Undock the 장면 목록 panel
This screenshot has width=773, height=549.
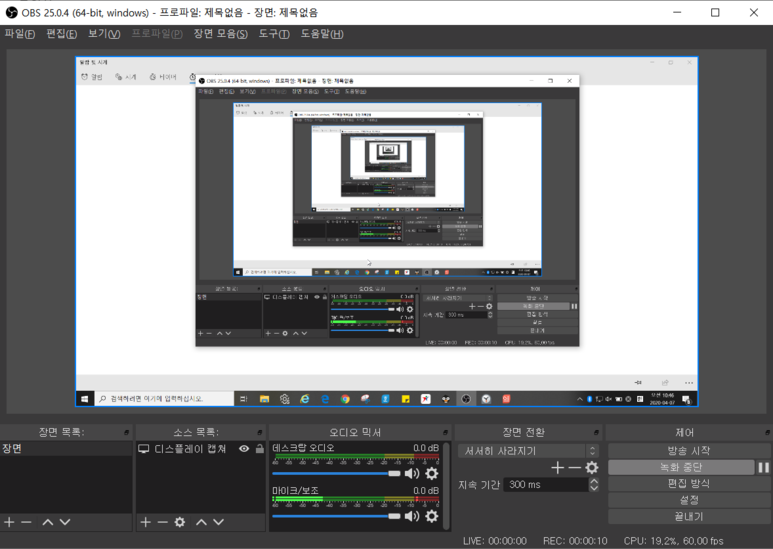point(127,432)
